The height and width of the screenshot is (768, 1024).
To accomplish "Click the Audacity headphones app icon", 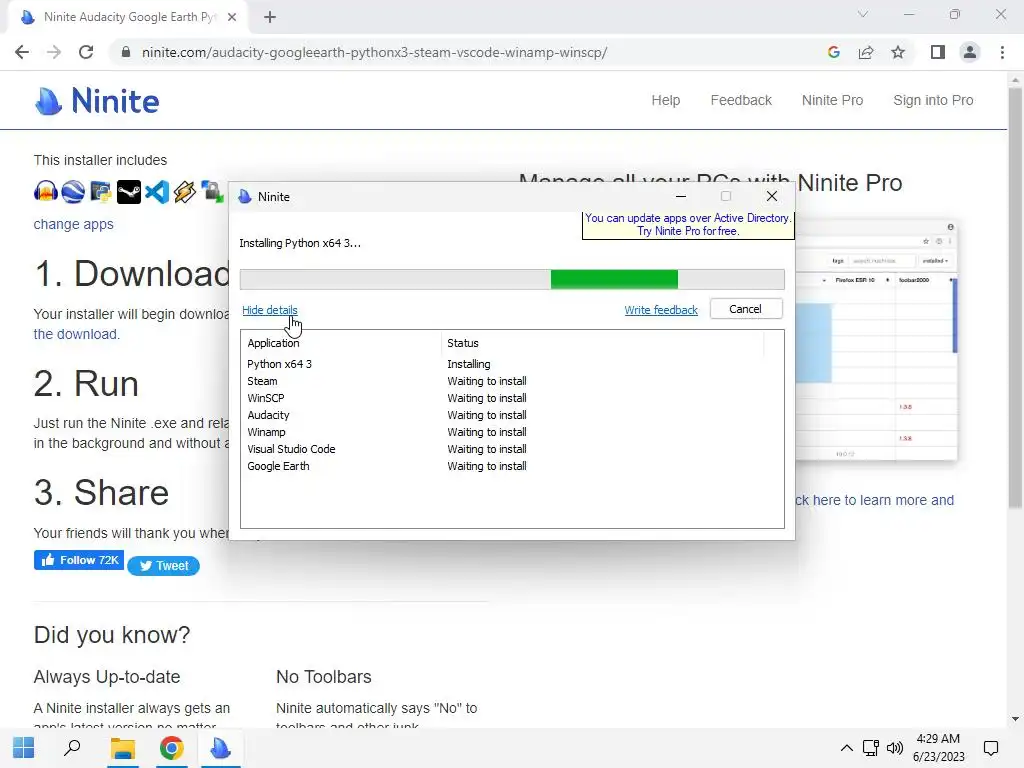I will click(x=46, y=191).
